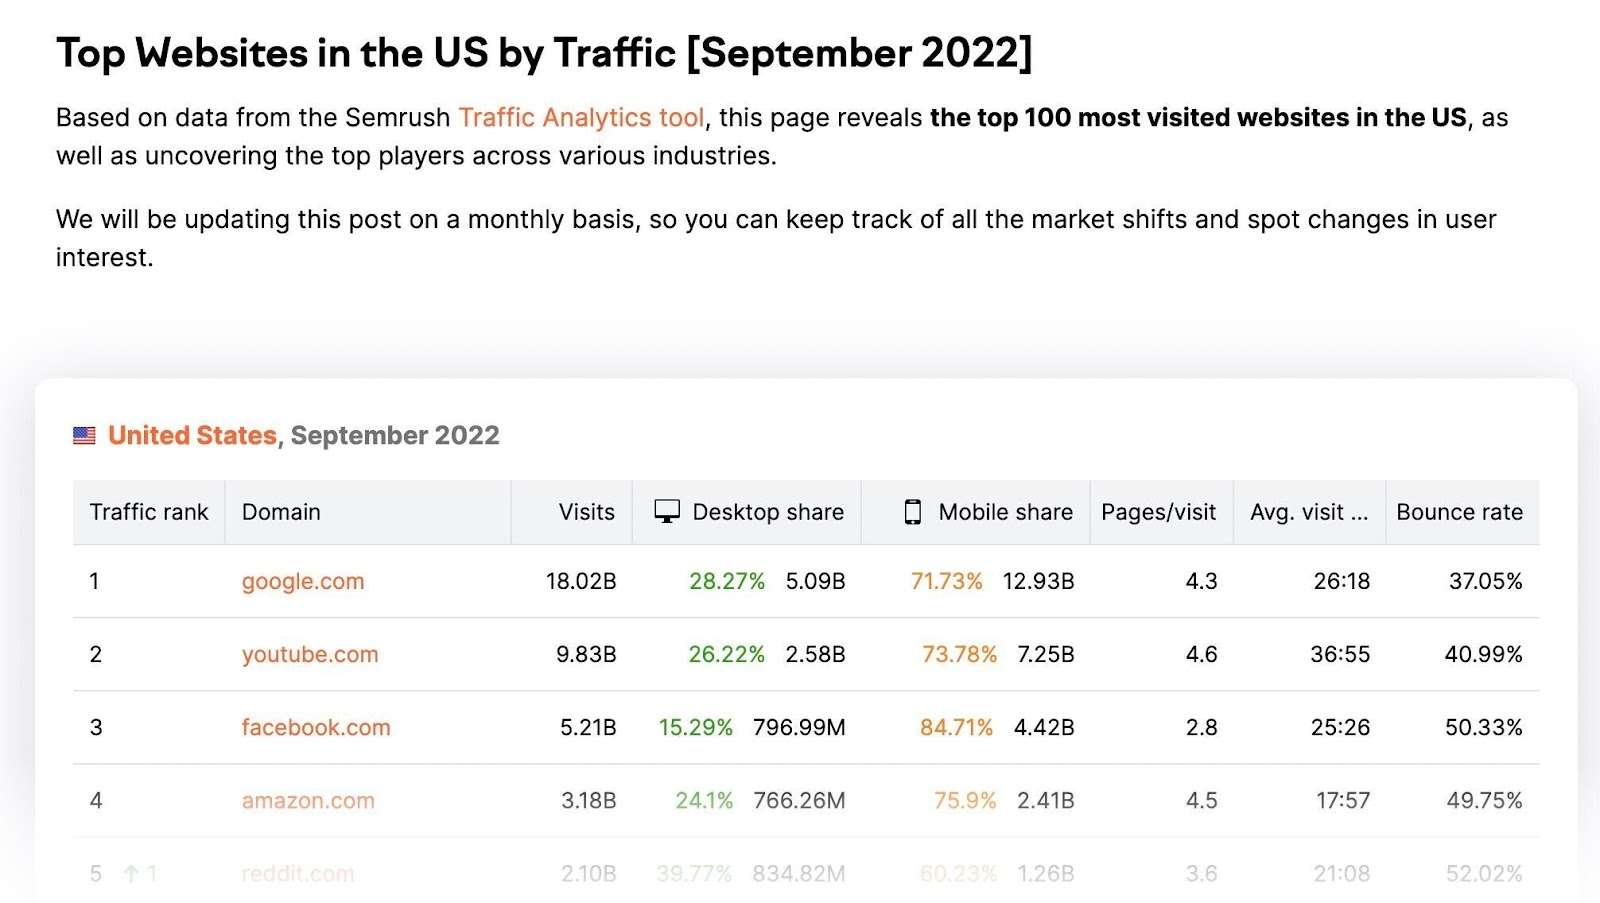Screen dimensions: 1600x903
Task: Click mobile visits 7.25B for youtube.com
Action: pos(1046,654)
